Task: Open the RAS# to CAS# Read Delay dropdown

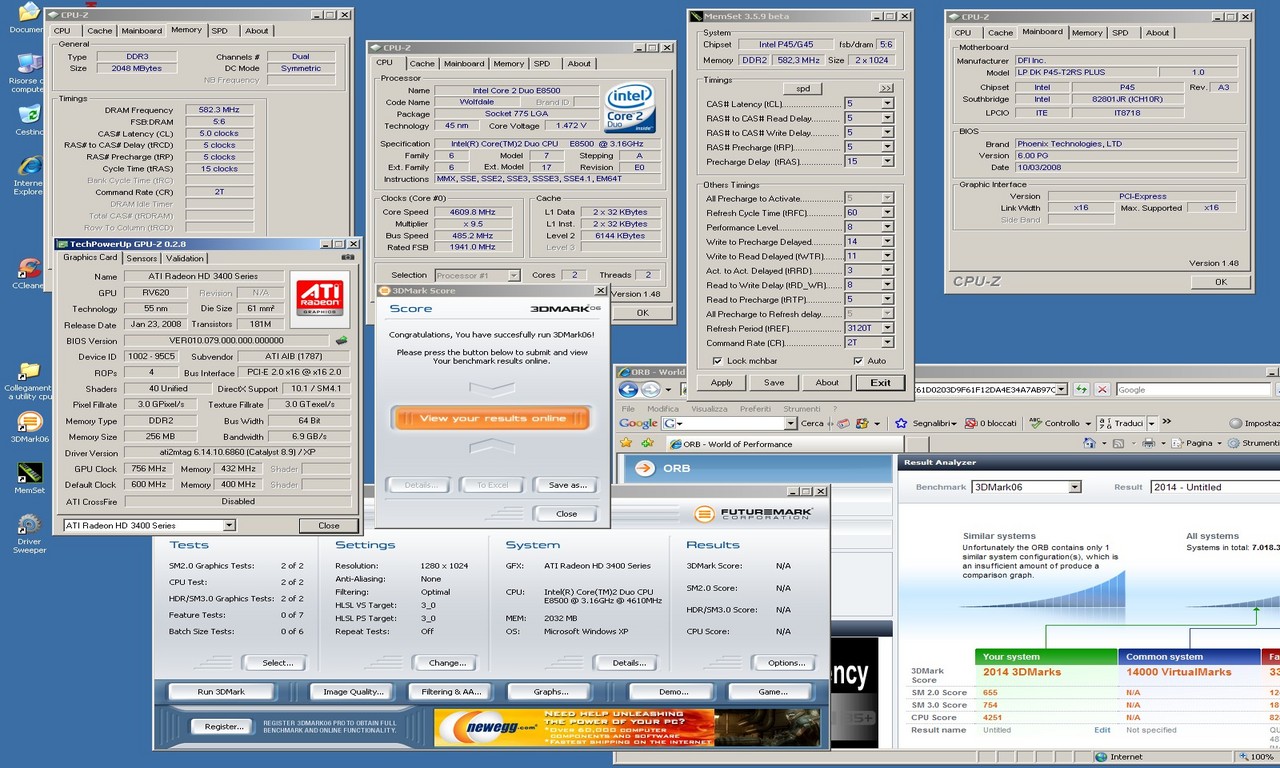Action: pos(887,118)
